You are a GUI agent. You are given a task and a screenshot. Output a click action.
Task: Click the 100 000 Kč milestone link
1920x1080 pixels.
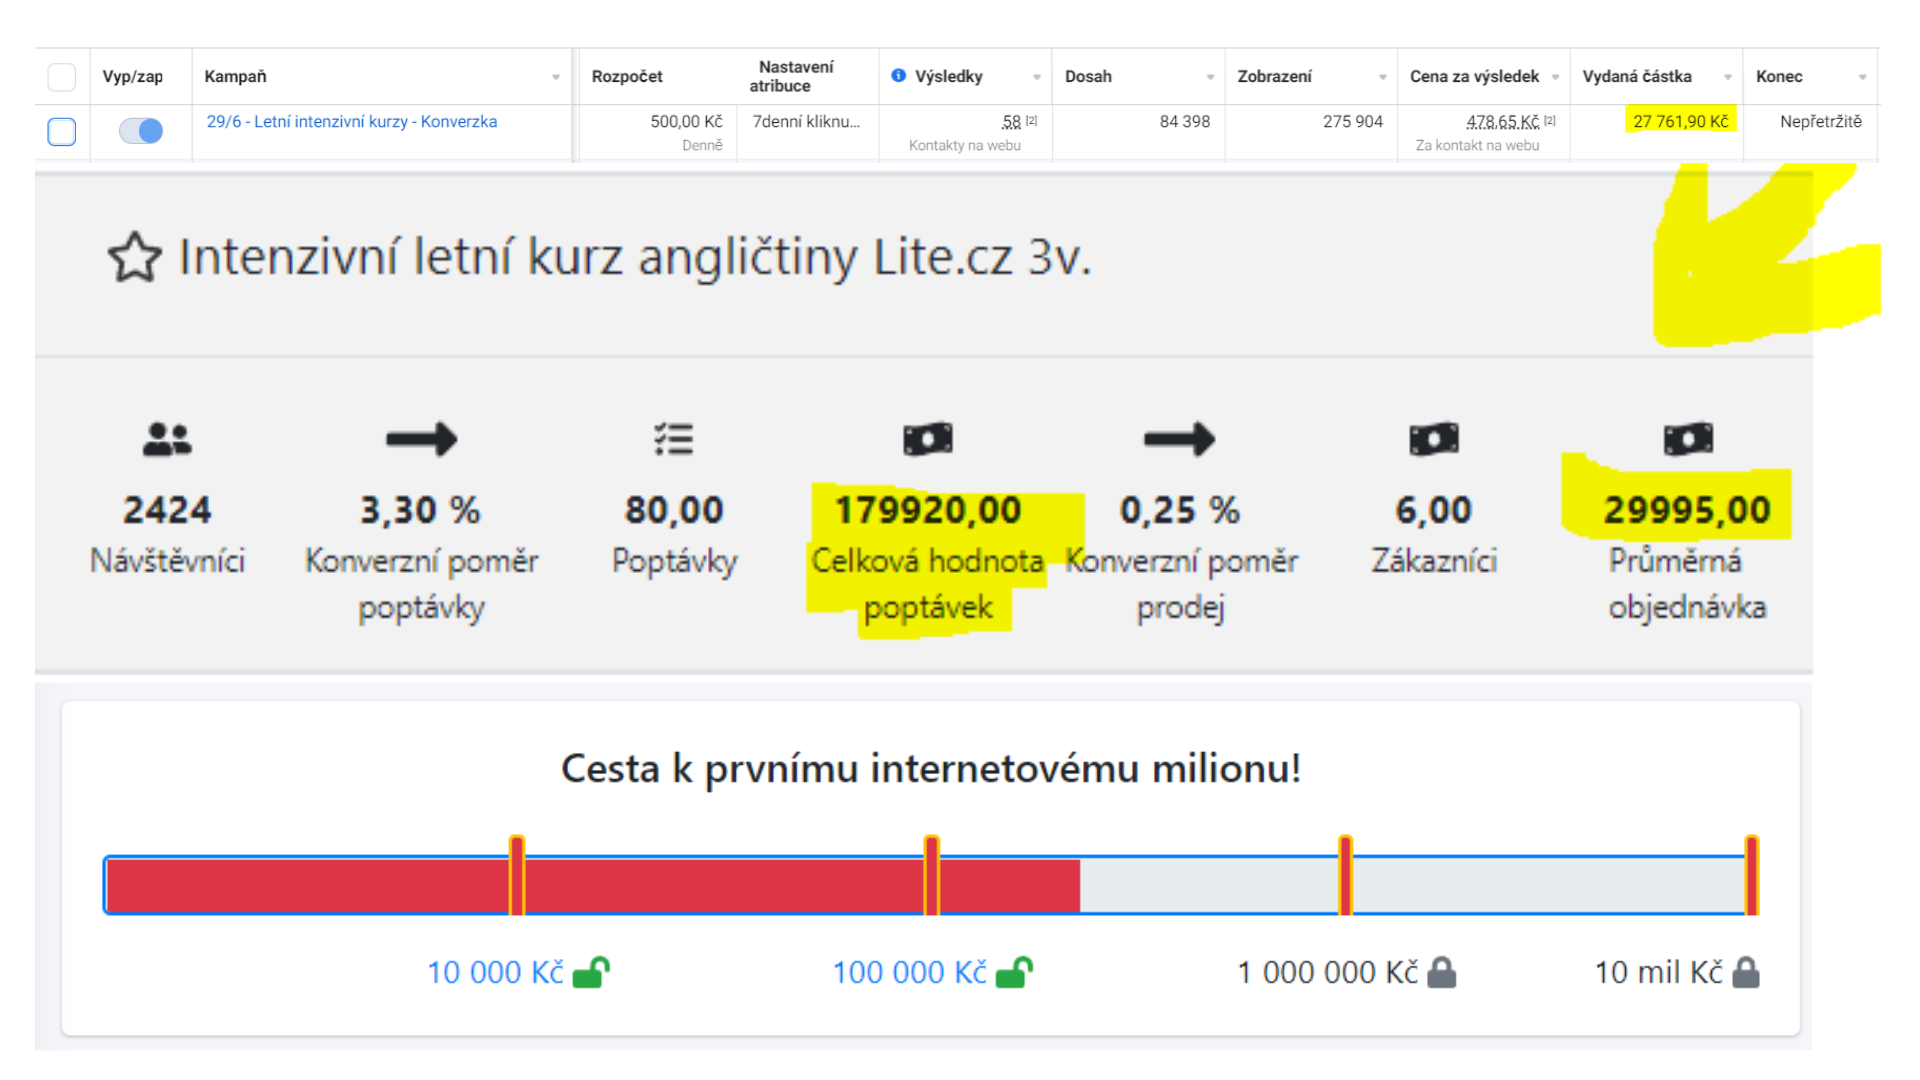[x=909, y=972]
